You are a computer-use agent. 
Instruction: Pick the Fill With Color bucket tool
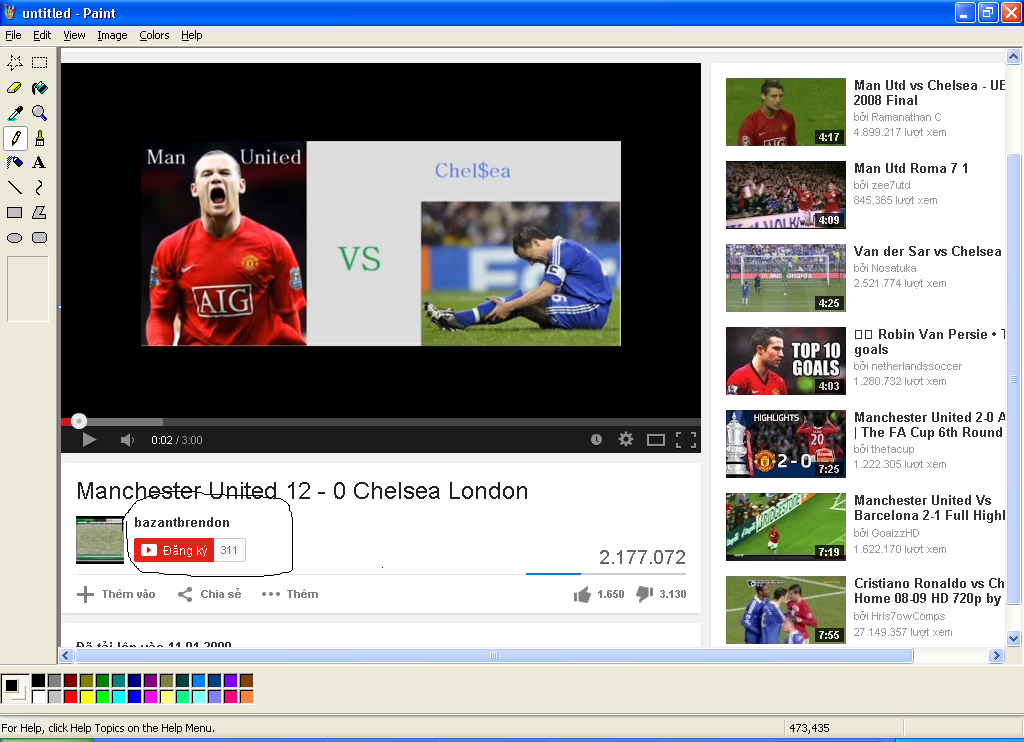click(x=39, y=88)
